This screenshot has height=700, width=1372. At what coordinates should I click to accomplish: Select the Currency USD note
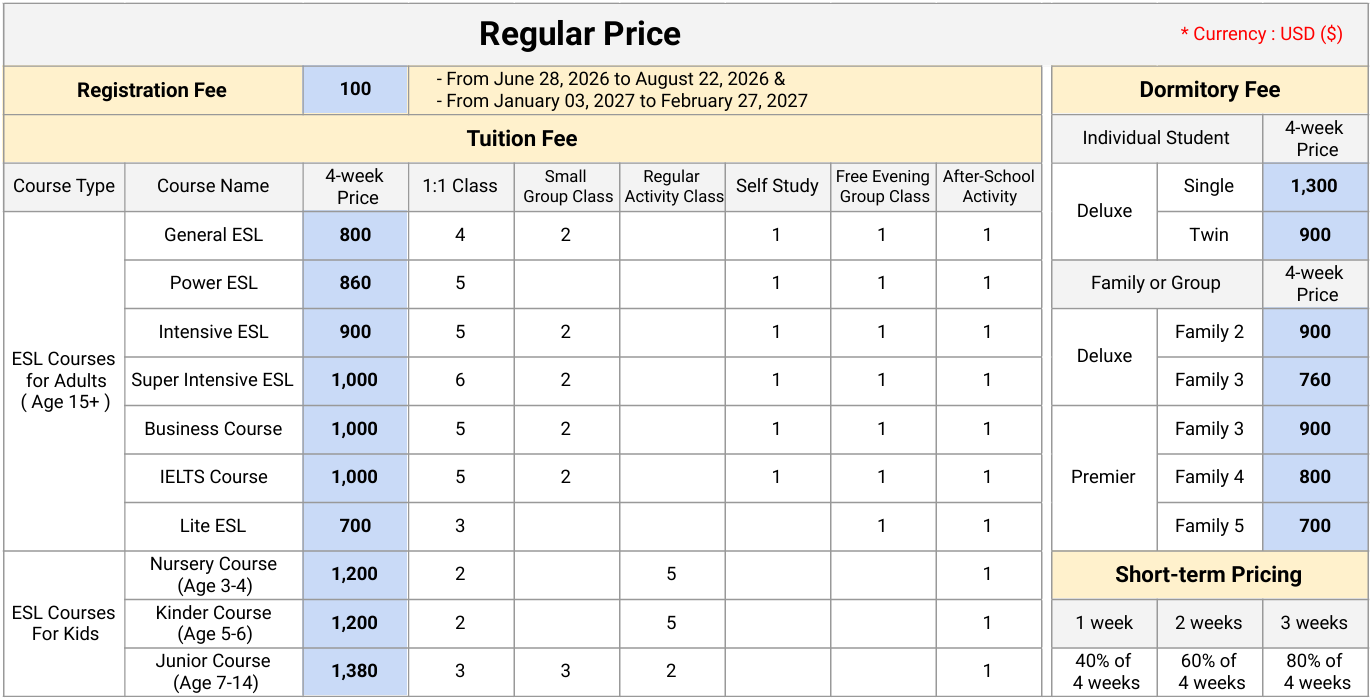(x=1261, y=34)
